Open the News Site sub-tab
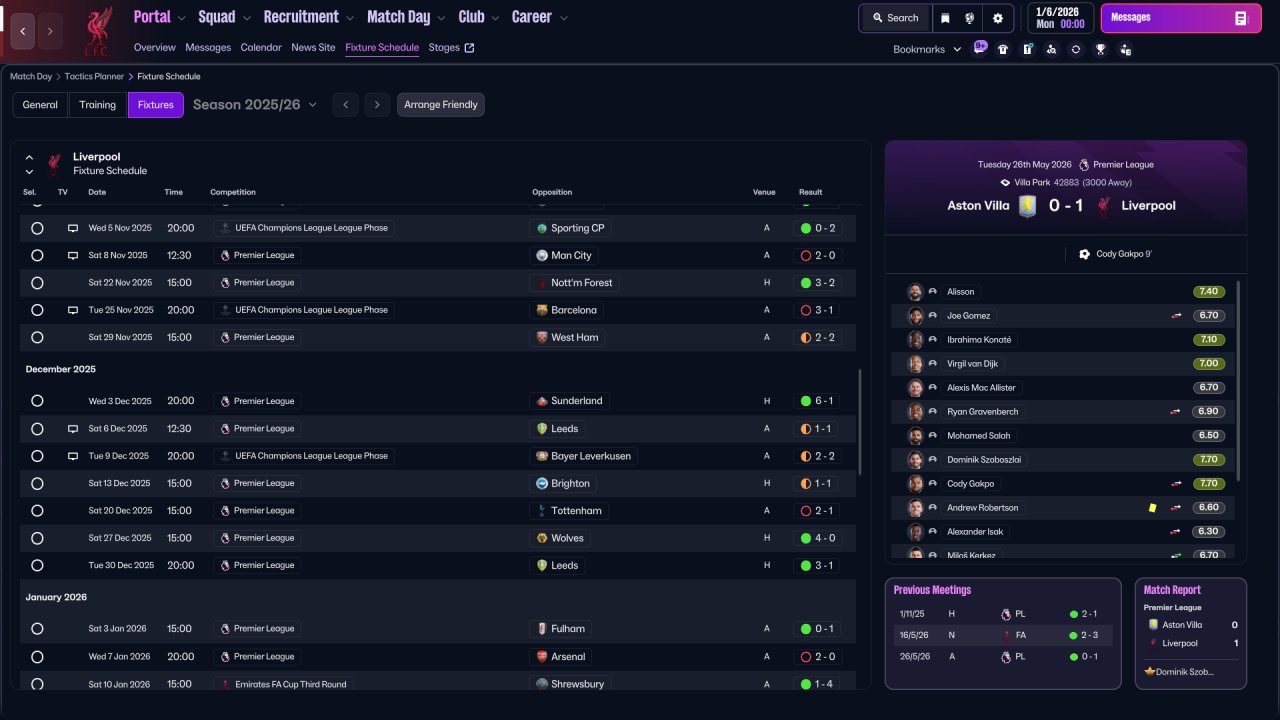The height and width of the screenshot is (720, 1280). click(313, 47)
